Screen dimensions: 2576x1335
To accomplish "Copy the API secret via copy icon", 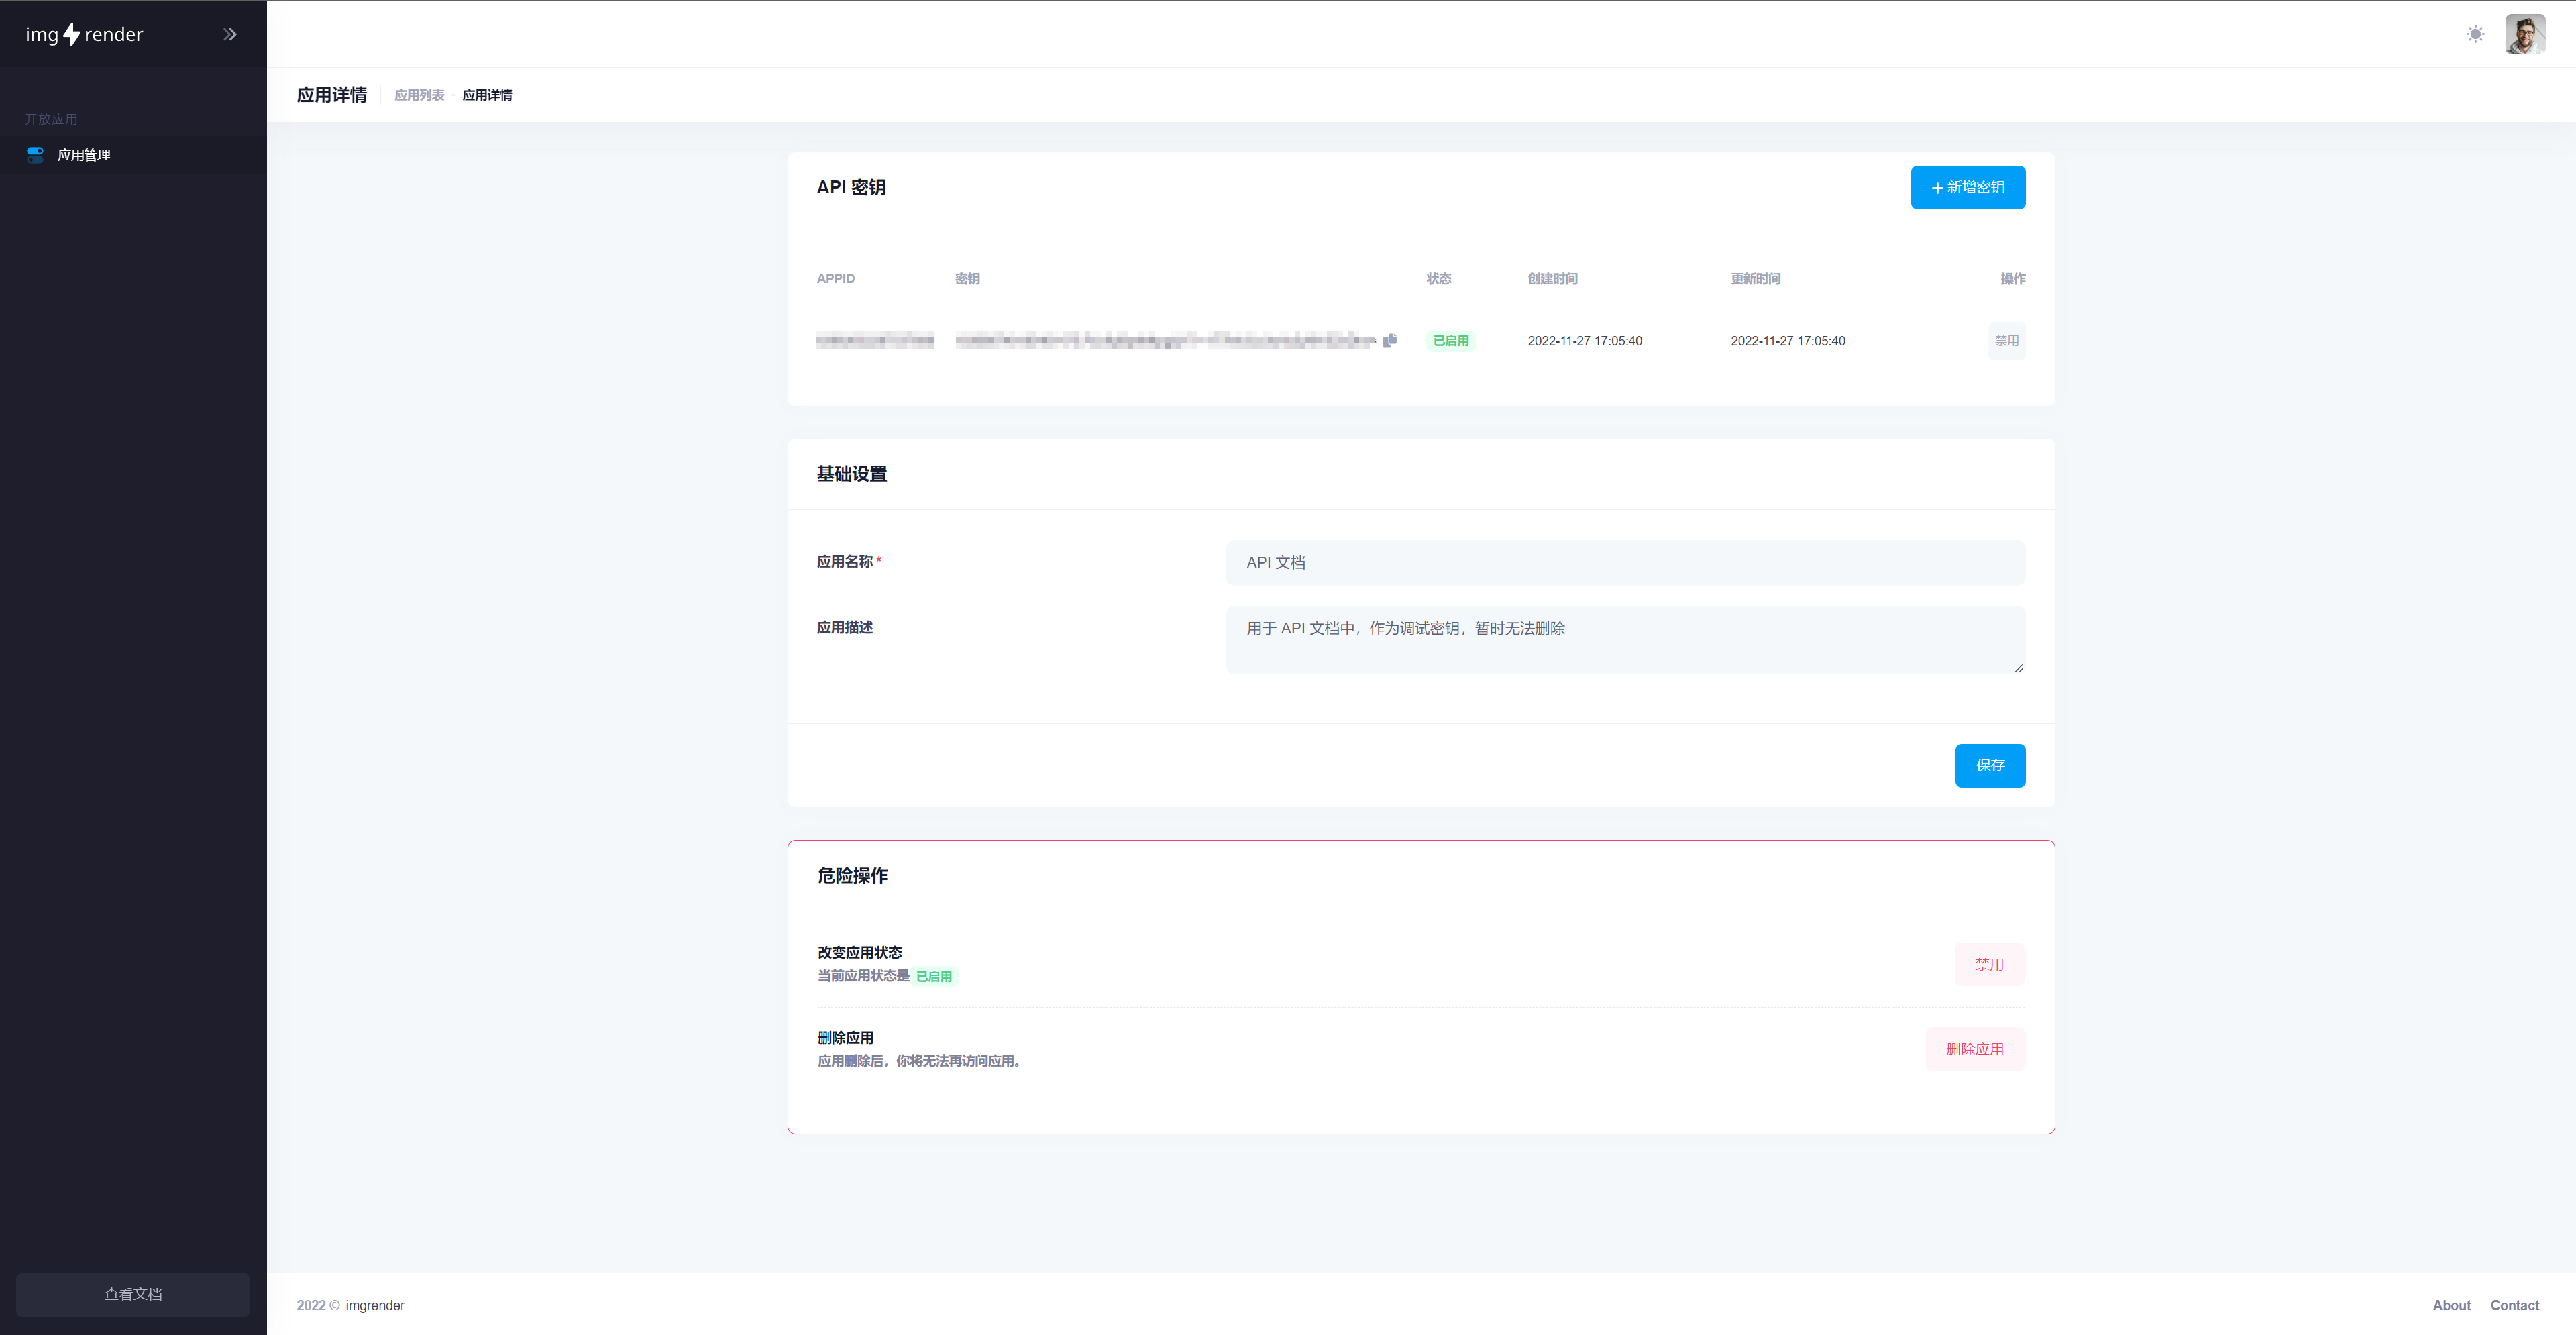I will click(1390, 340).
